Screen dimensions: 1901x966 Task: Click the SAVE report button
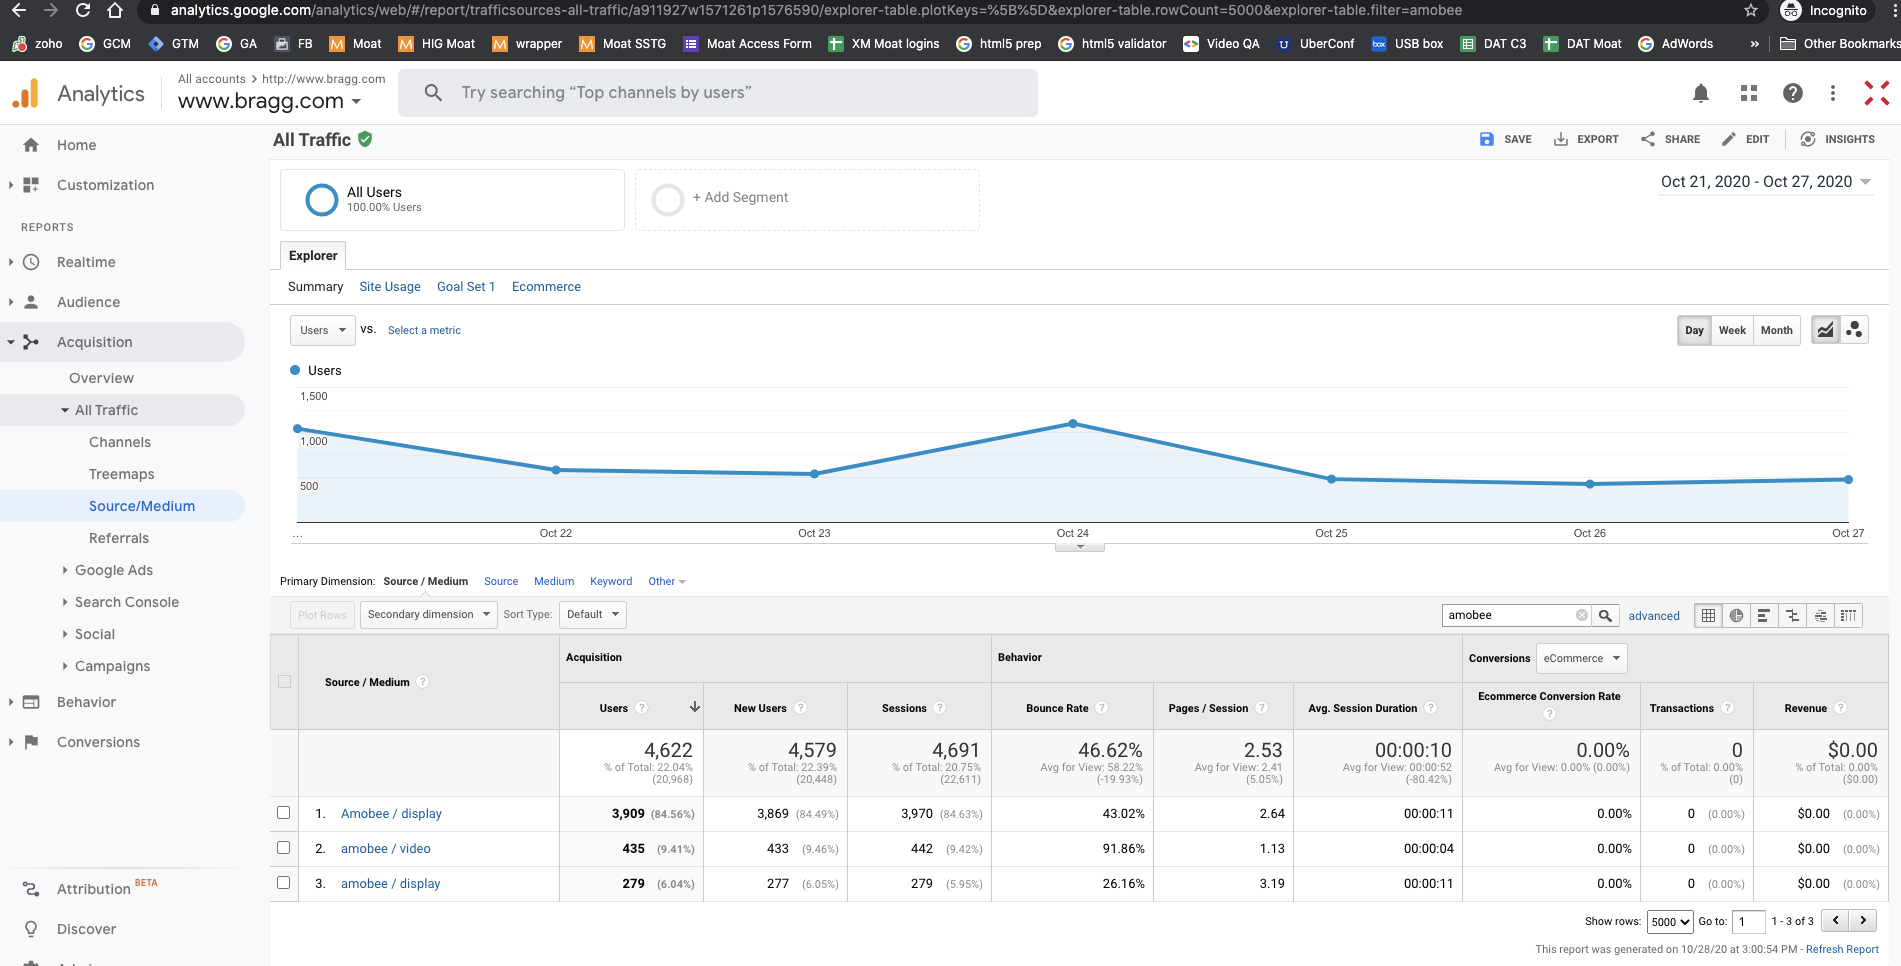coord(1505,140)
